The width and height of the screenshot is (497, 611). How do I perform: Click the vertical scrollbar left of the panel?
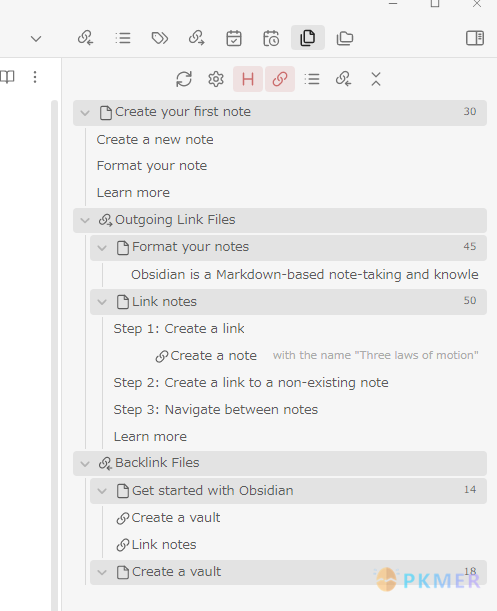point(55,355)
